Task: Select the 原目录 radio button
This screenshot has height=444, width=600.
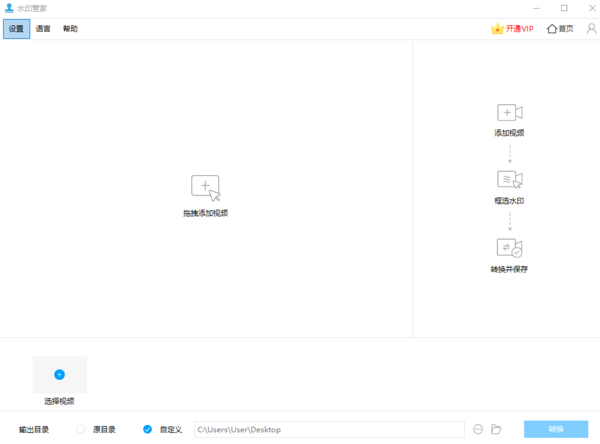Action: click(x=82, y=429)
